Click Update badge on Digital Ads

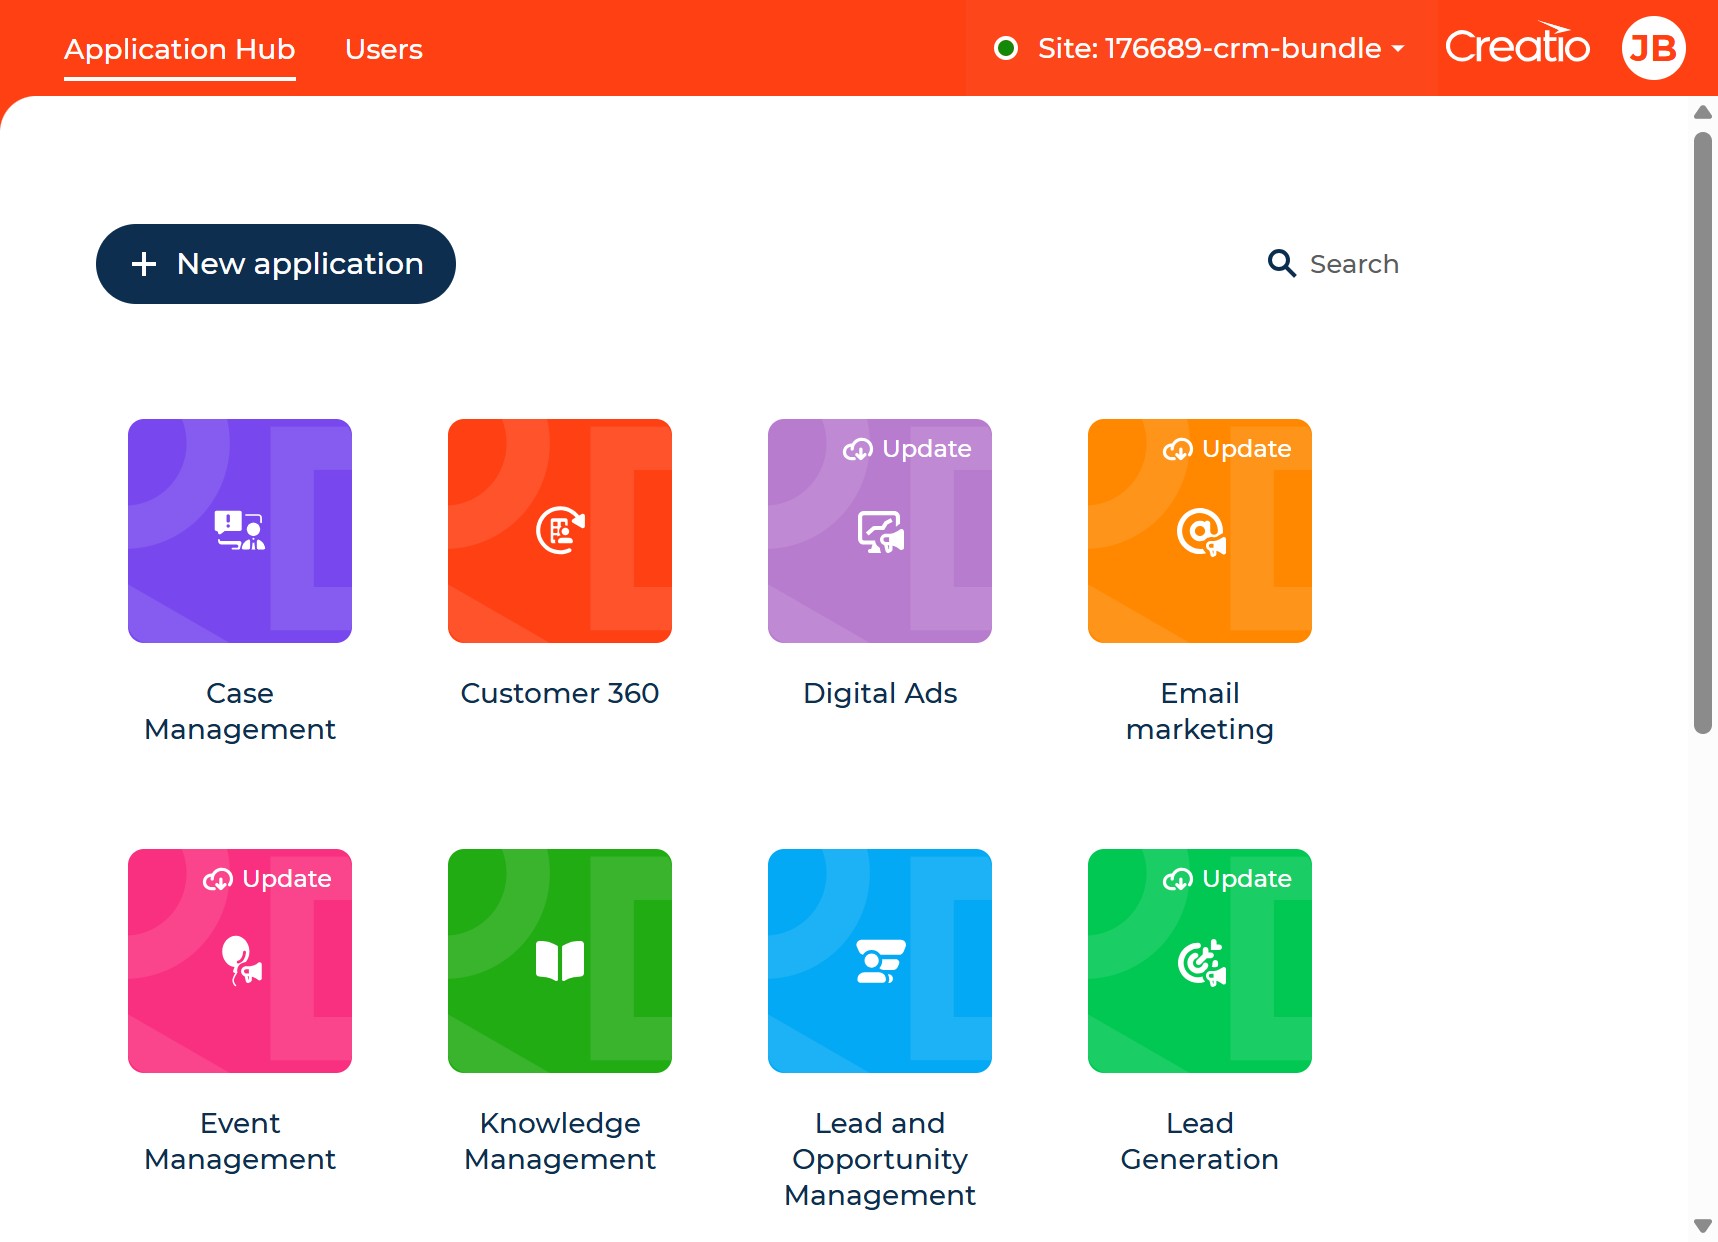(907, 449)
